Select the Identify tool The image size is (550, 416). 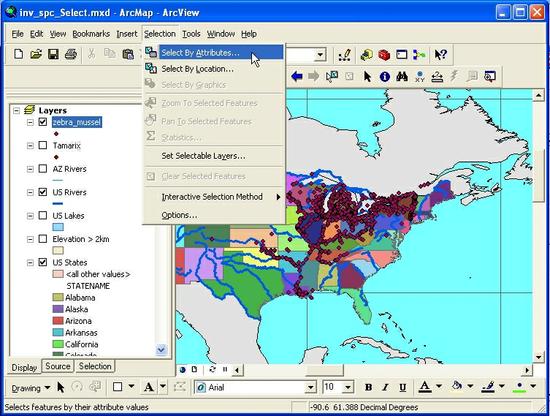[x=385, y=76]
